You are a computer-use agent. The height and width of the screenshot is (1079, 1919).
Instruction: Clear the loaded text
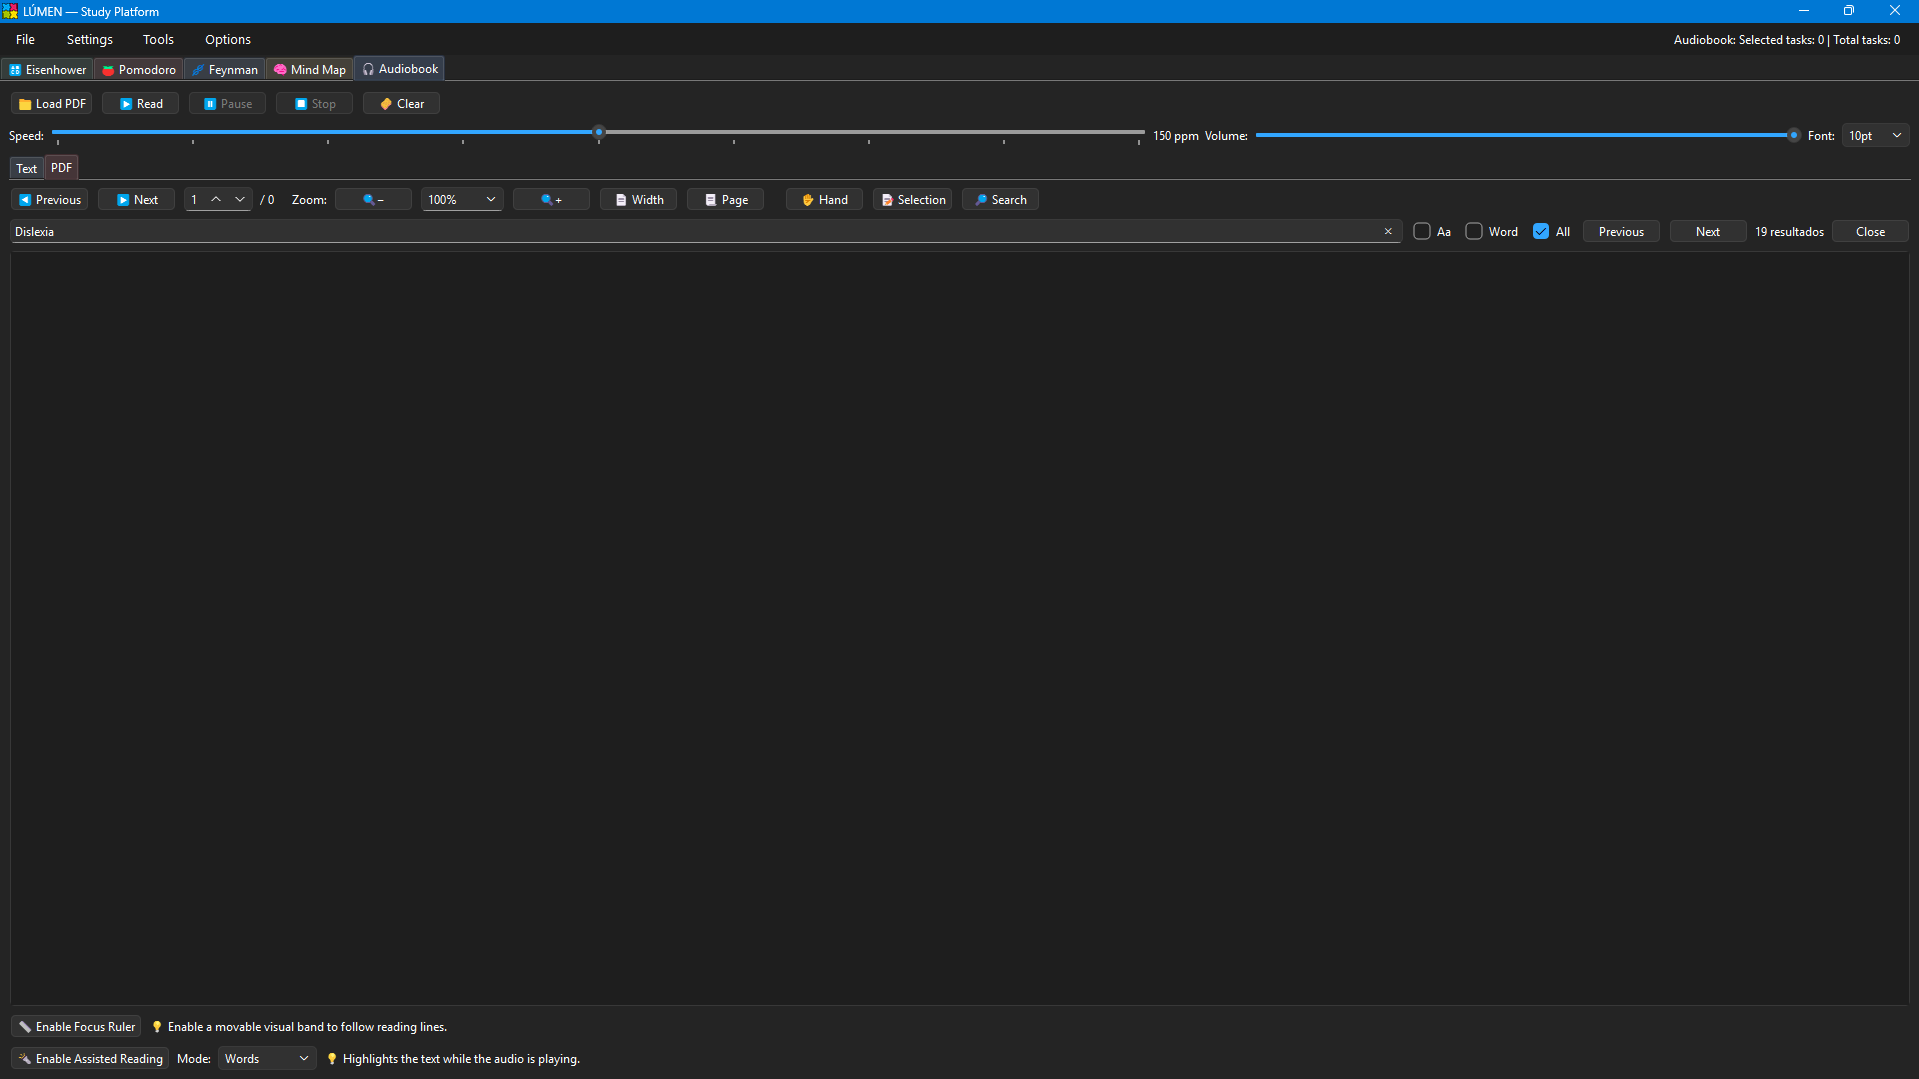(401, 104)
